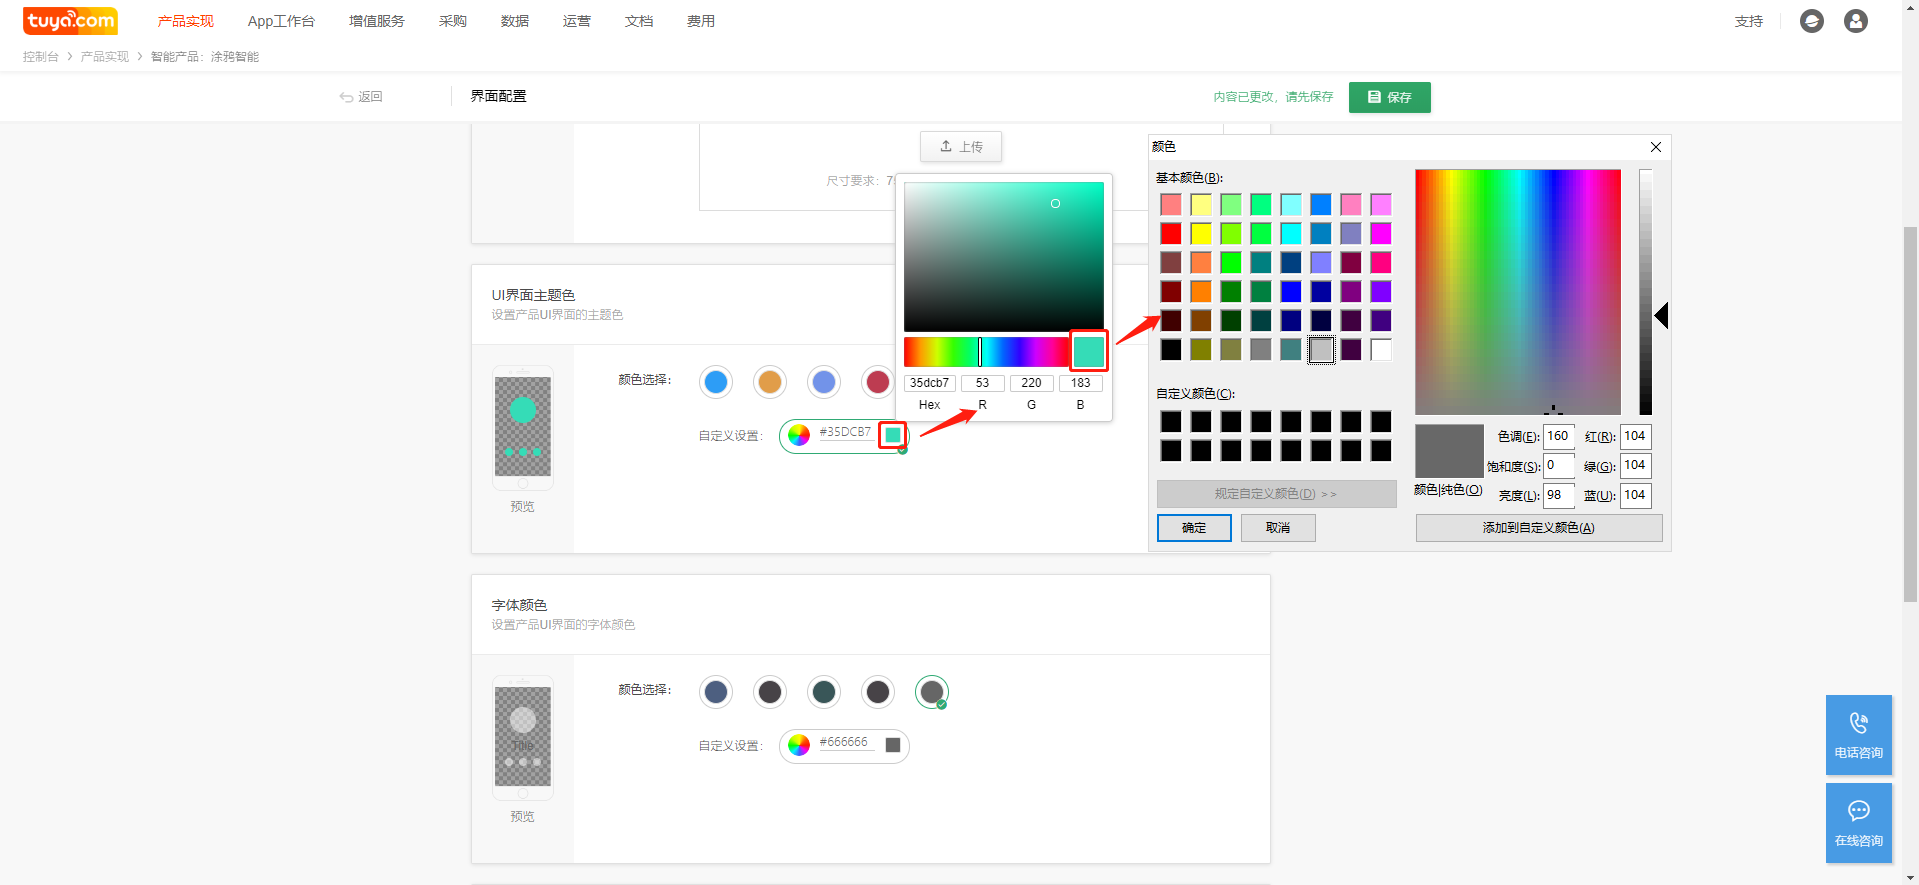Open the theme color rainbow wheel icon

pos(799,435)
